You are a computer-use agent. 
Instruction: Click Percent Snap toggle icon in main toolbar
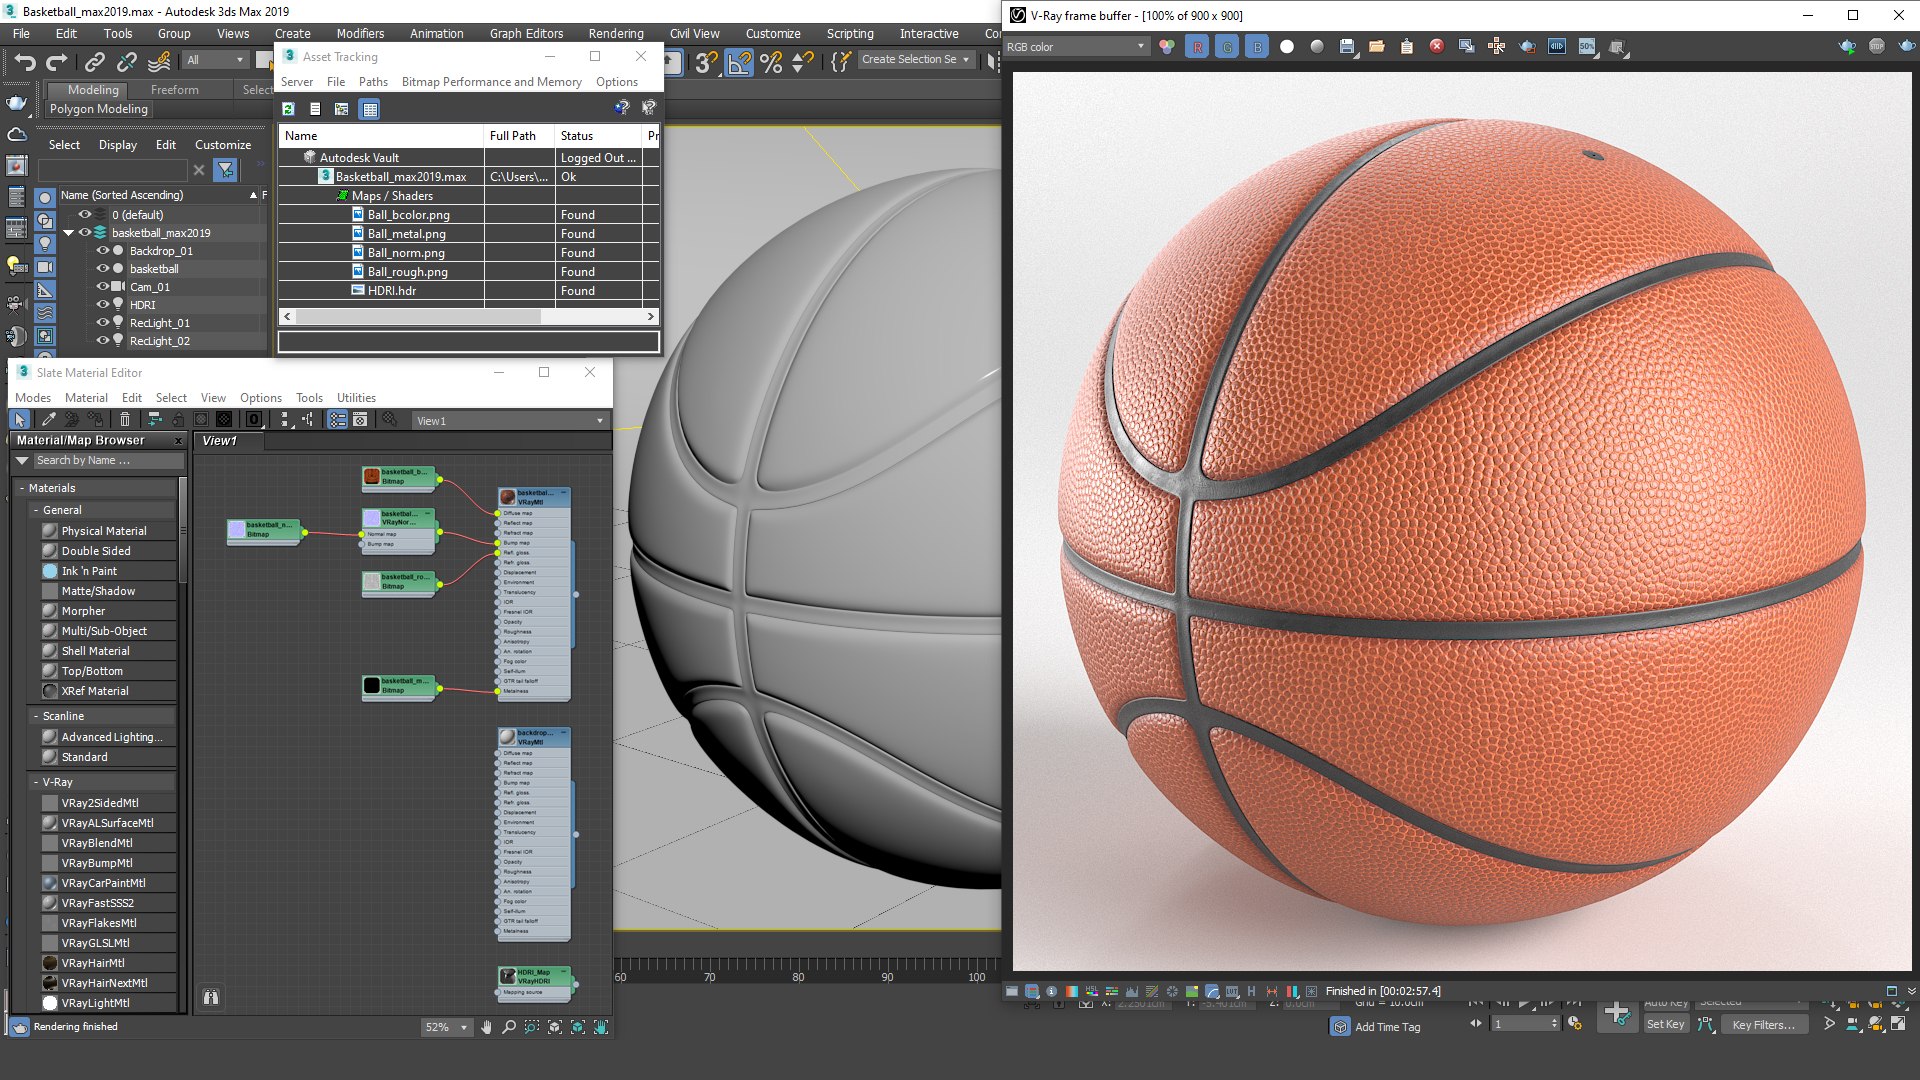coord(771,62)
